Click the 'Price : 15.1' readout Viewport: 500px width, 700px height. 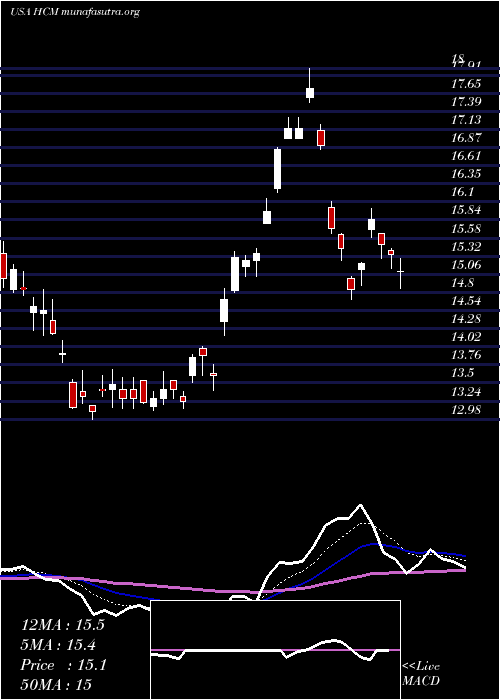pyautogui.click(x=63, y=665)
